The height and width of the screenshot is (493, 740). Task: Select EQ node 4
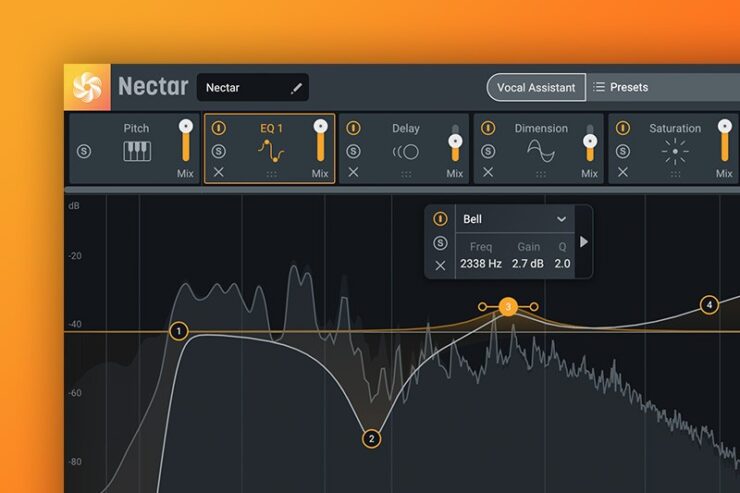(x=709, y=305)
